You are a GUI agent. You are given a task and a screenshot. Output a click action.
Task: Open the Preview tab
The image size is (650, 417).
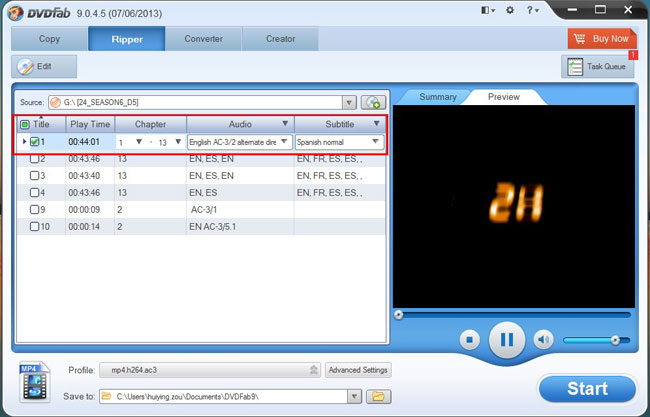coord(504,97)
